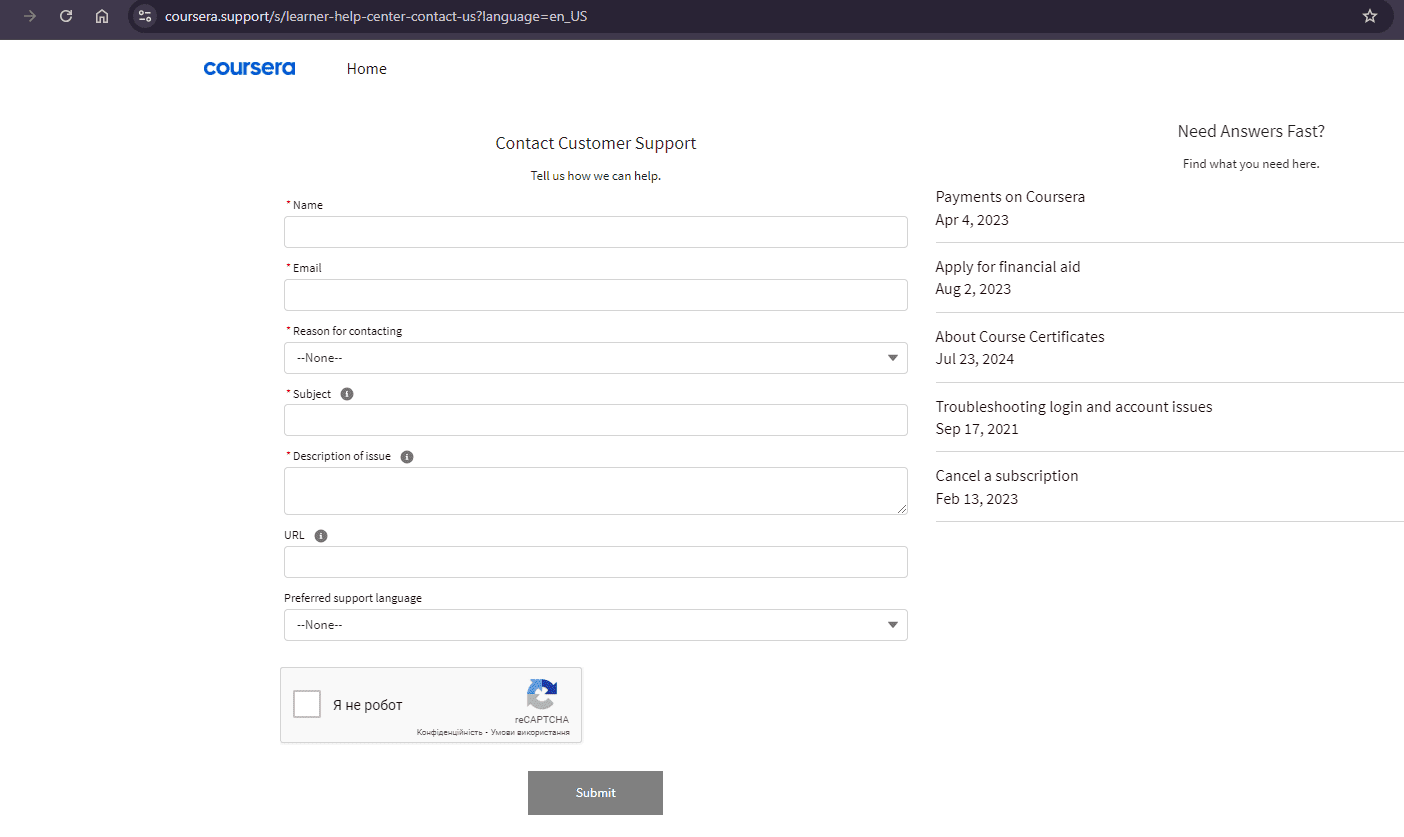Open Troubleshooting login and account issues article
Screen dimensions: 1404x837
coord(1074,407)
